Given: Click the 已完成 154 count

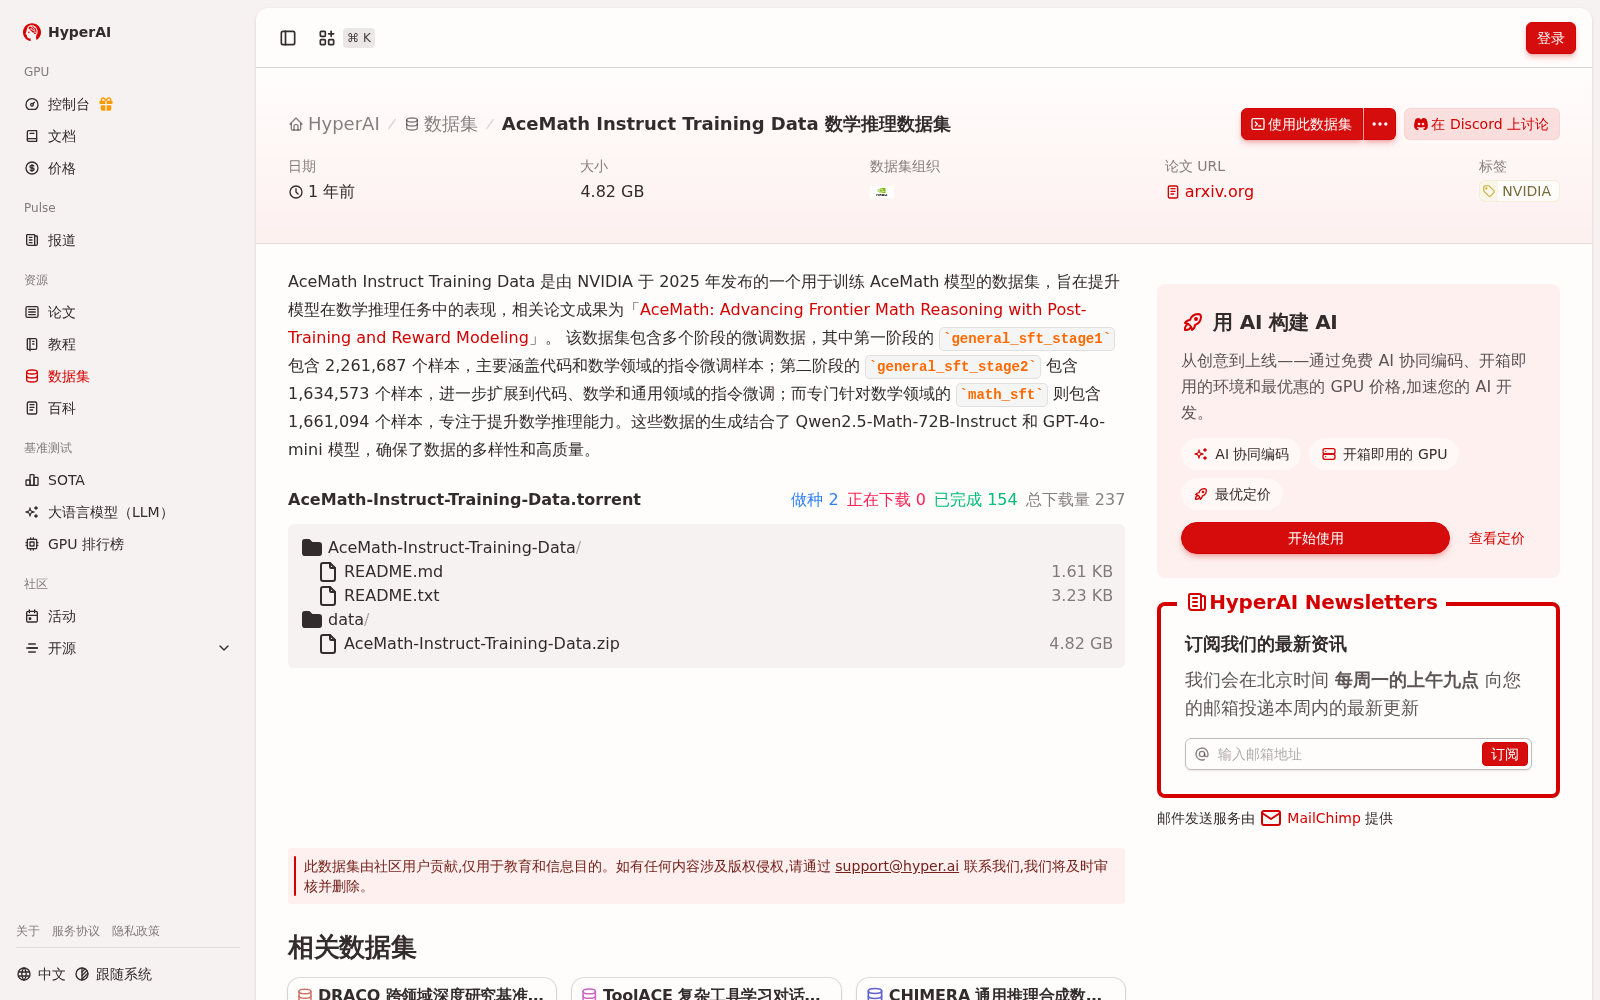Looking at the screenshot, I should tap(975, 499).
